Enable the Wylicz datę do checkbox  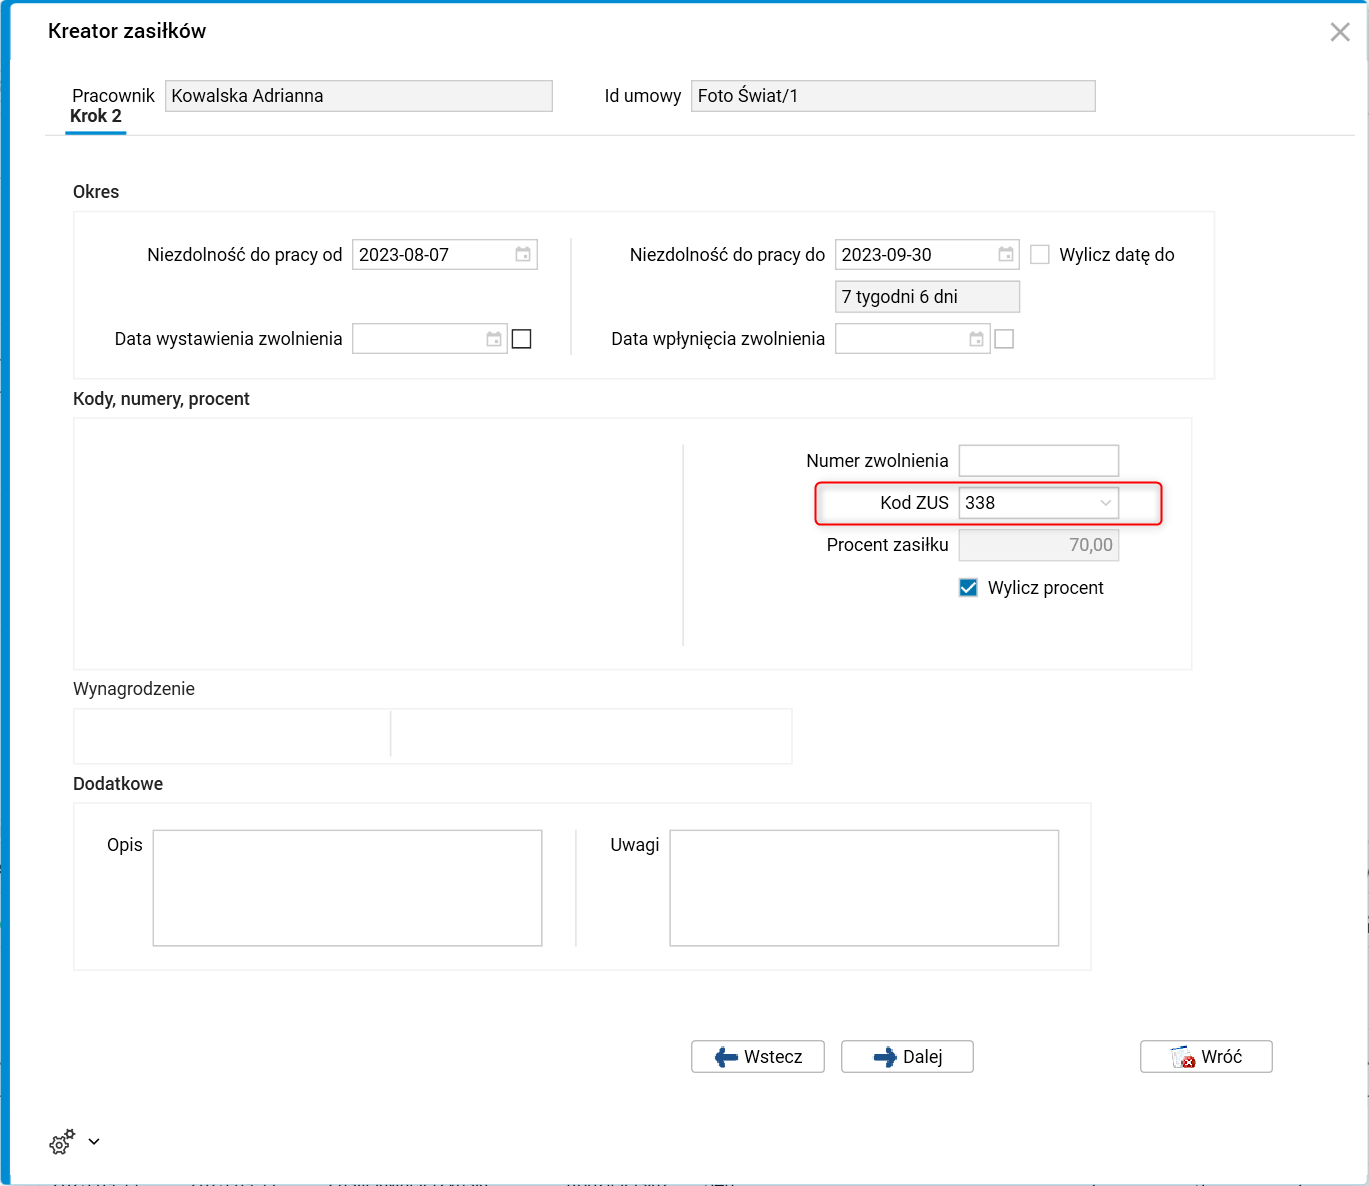(1040, 255)
